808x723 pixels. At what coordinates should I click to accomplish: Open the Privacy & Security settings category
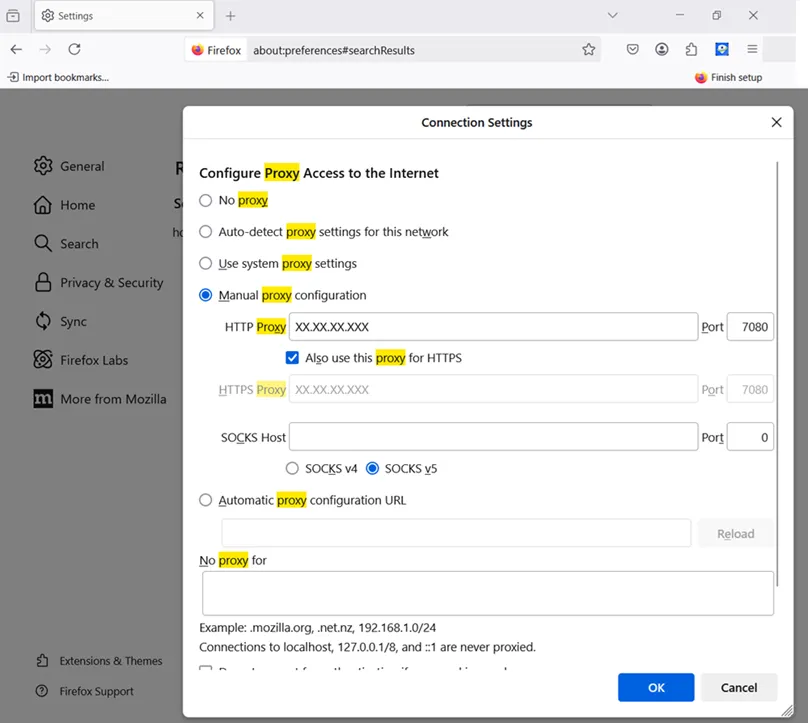click(x=99, y=282)
